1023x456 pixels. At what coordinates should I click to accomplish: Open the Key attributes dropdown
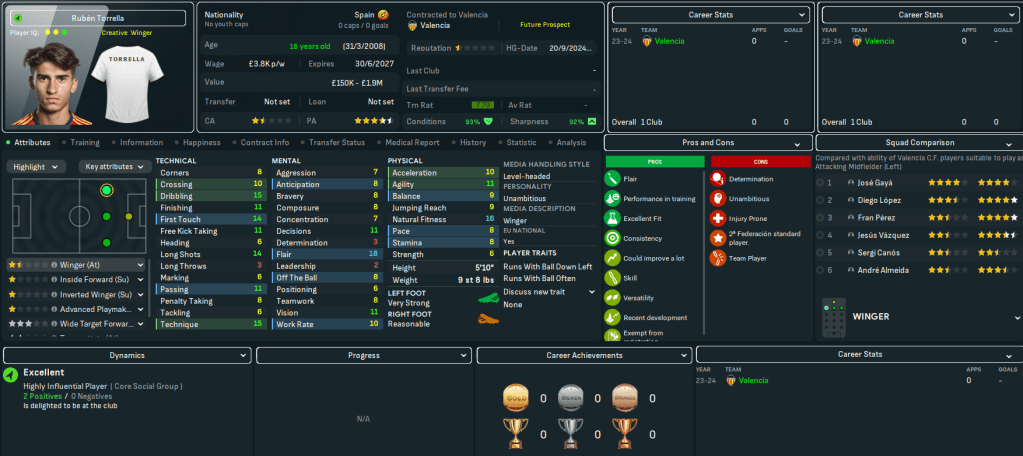(x=112, y=167)
